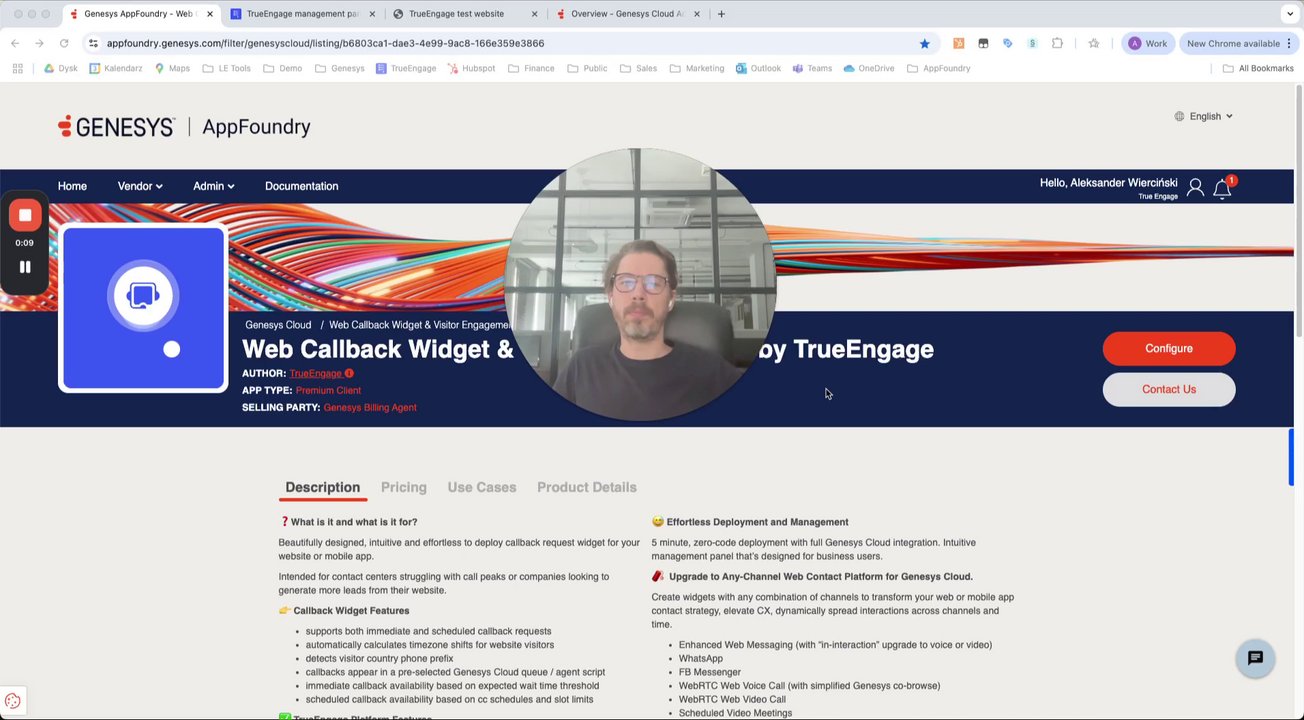Switch to Overview - Genesys Cloud tab

click(x=627, y=14)
